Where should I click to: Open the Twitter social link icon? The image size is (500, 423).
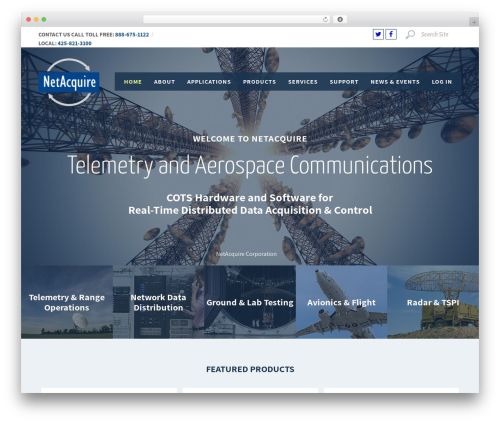click(x=378, y=34)
